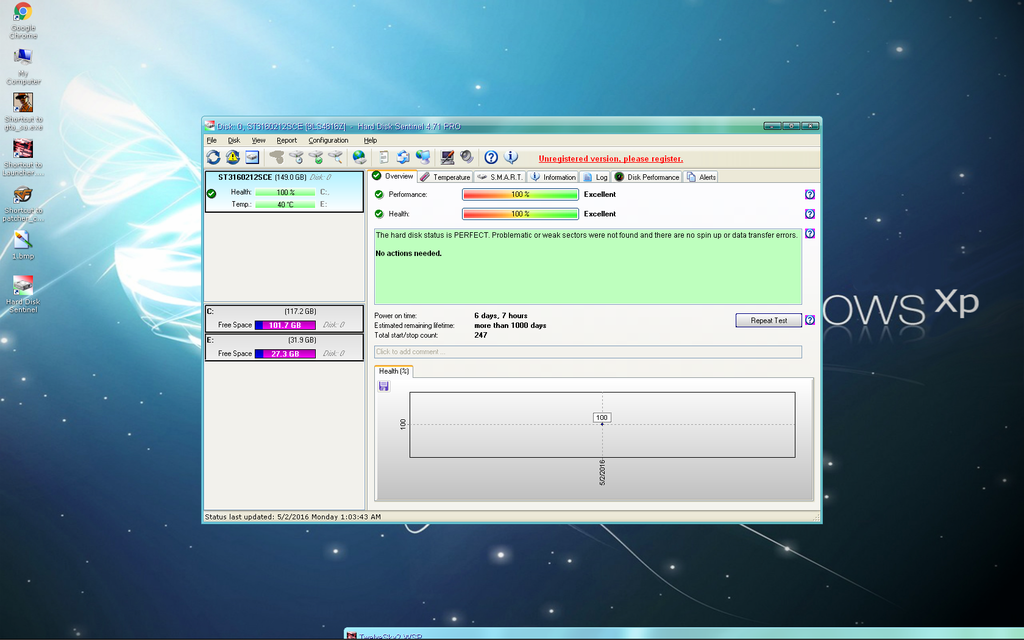Click the globe icon in the toolbar
This screenshot has height=640, width=1024.
(x=360, y=158)
